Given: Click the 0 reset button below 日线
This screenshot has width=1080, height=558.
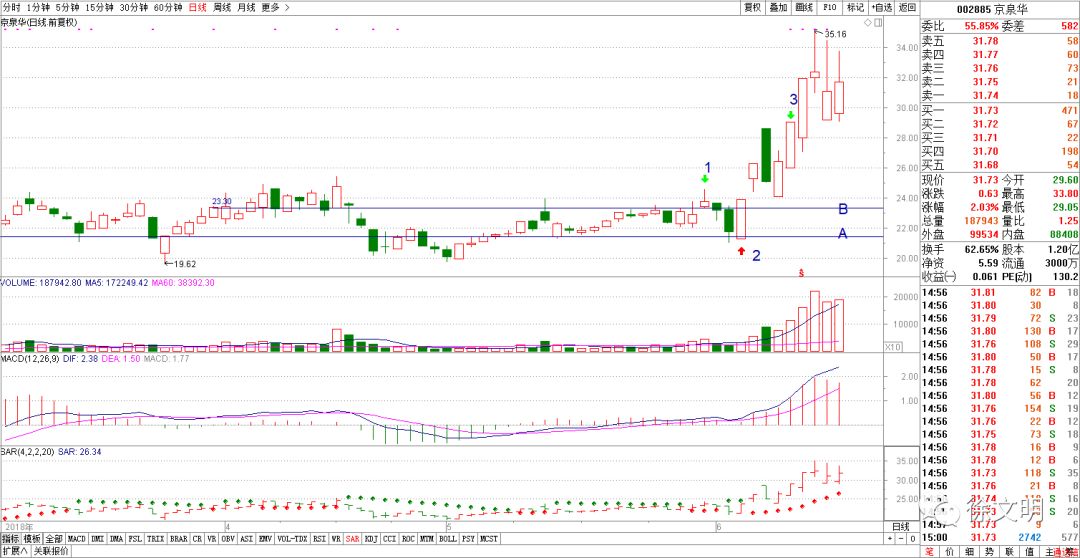Looking at the screenshot, I should (912, 538).
